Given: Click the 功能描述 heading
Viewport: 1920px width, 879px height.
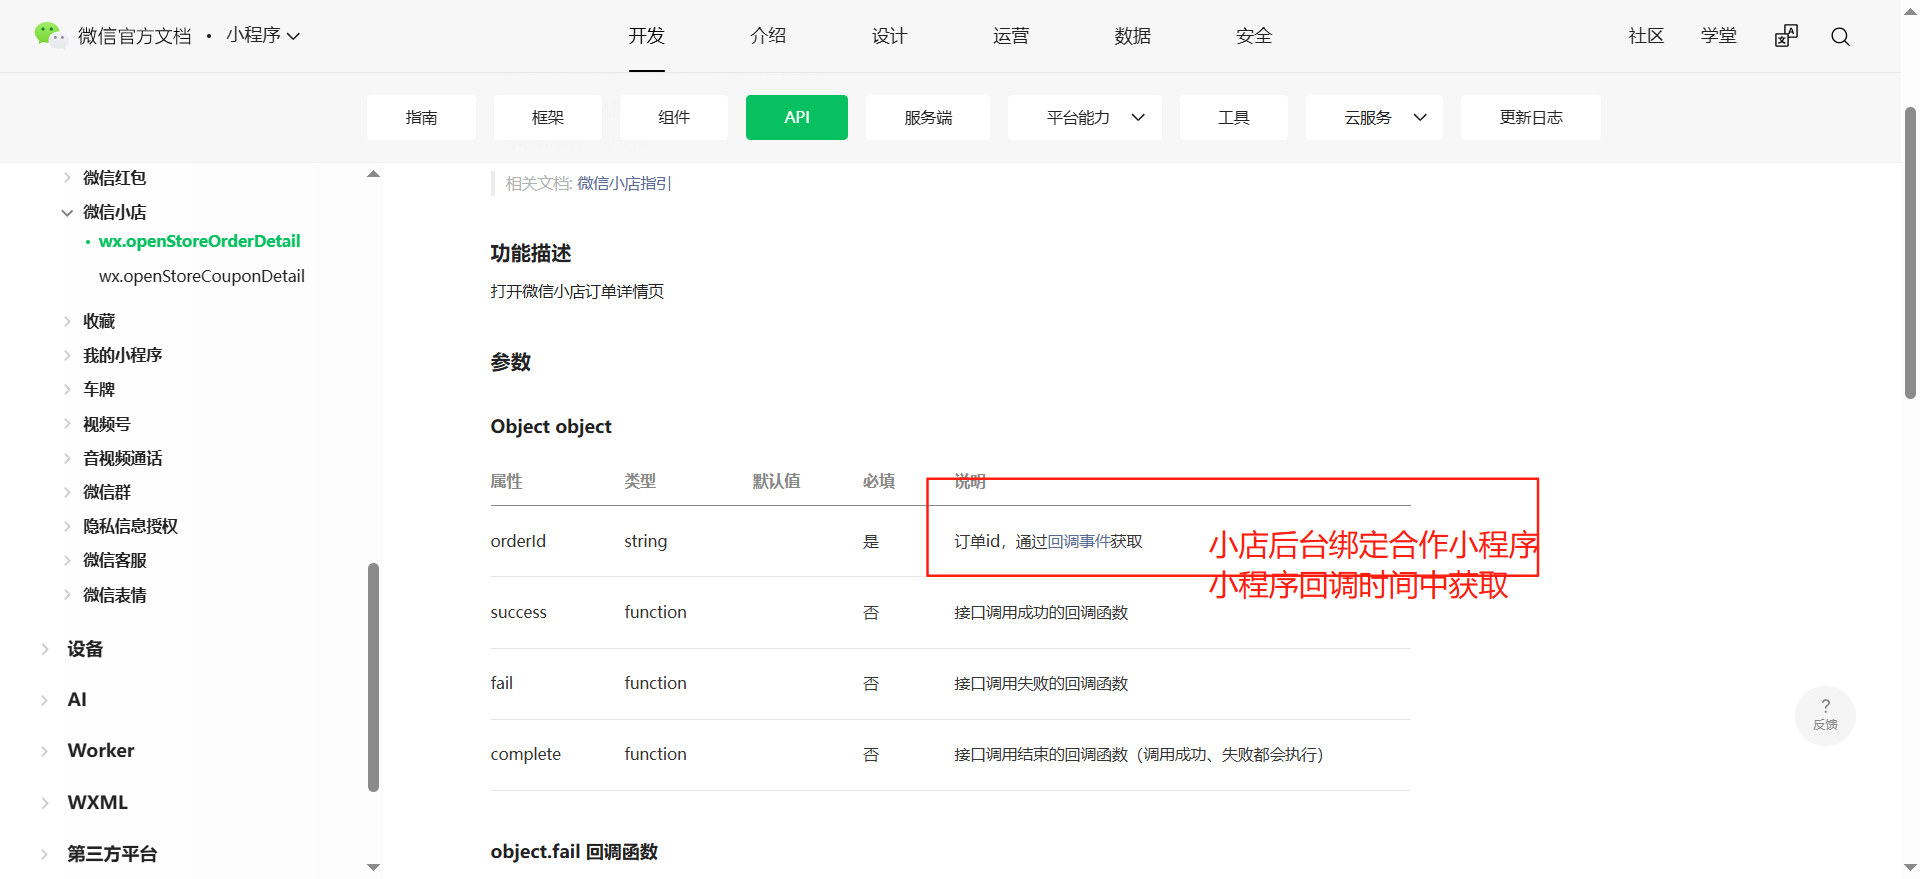Looking at the screenshot, I should [531, 254].
